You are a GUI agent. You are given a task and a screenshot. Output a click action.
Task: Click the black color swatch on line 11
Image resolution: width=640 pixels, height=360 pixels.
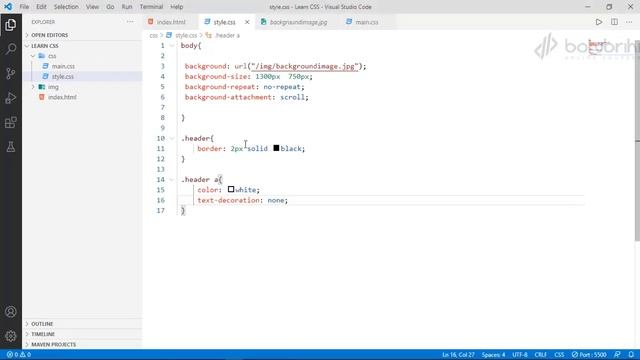pyautogui.click(x=276, y=148)
